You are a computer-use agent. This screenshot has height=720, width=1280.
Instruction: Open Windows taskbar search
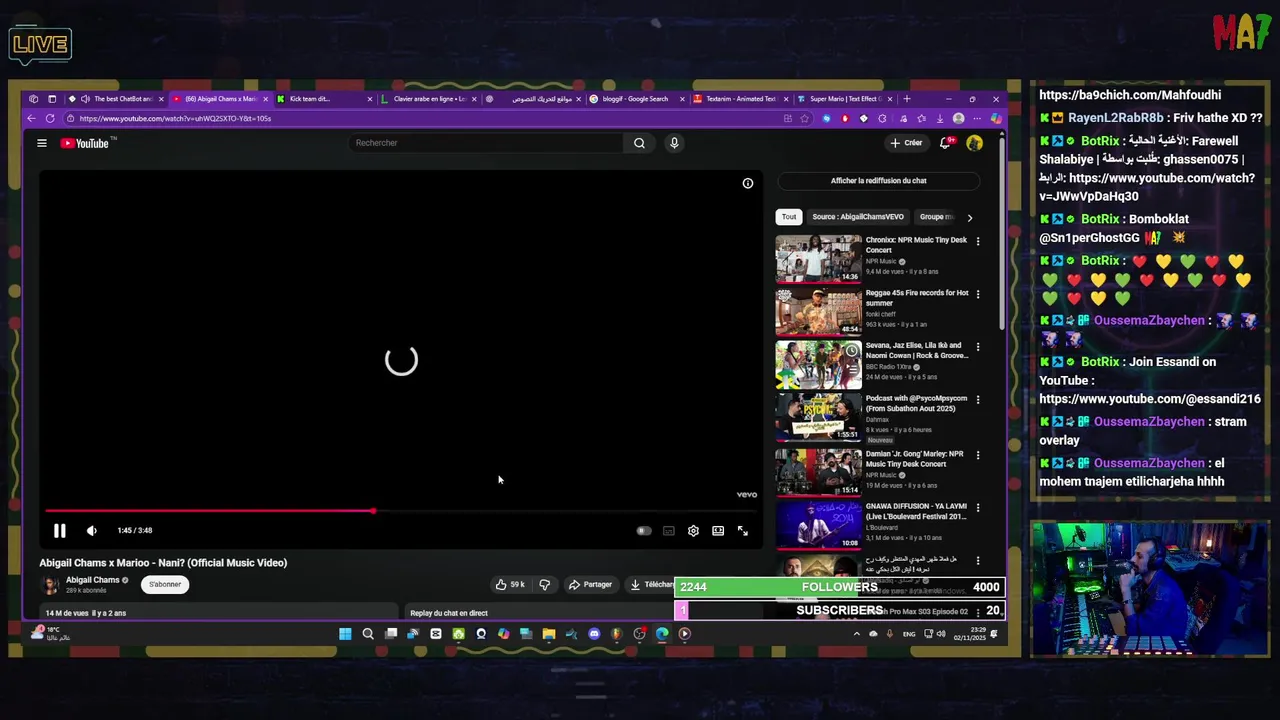[x=368, y=634]
